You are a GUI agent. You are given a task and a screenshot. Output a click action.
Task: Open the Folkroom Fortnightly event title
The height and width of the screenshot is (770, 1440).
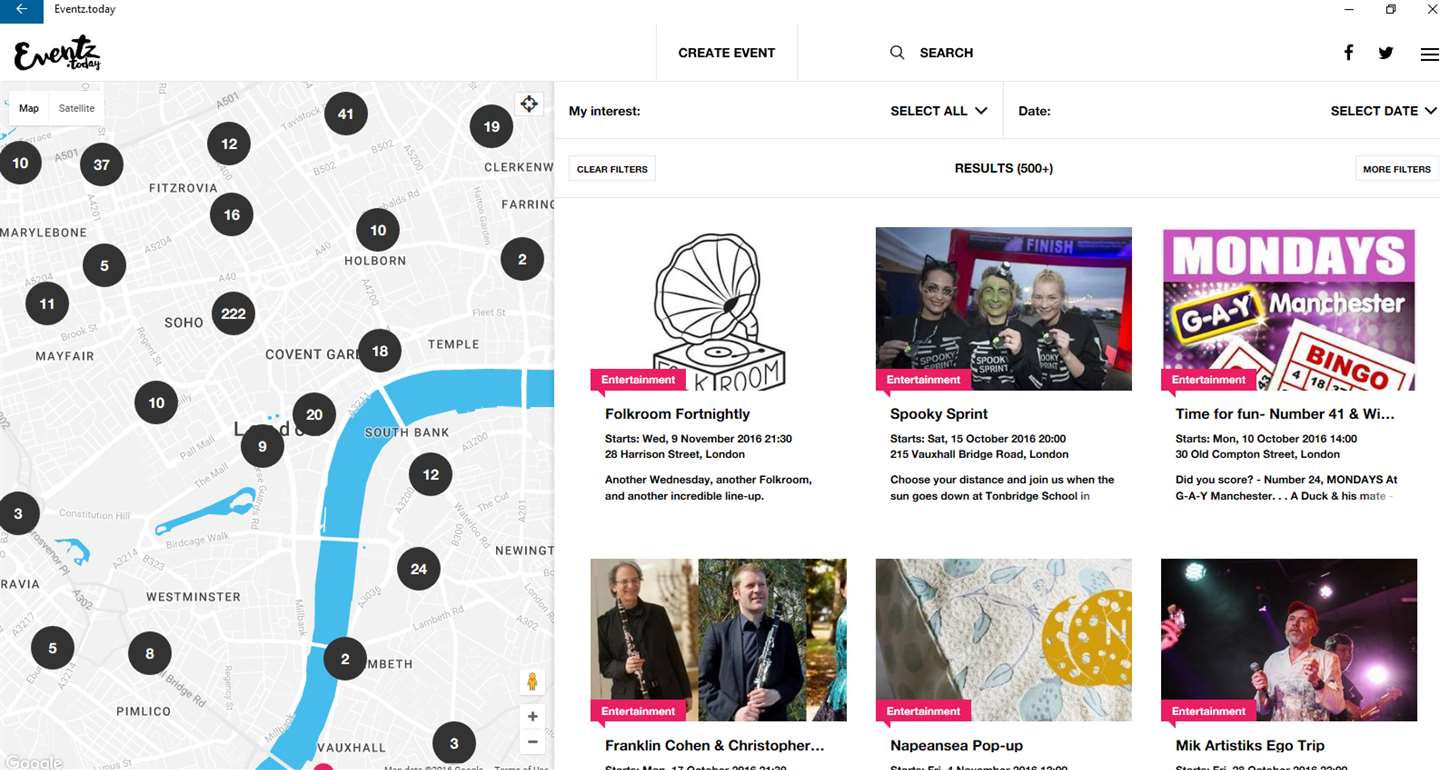click(677, 413)
